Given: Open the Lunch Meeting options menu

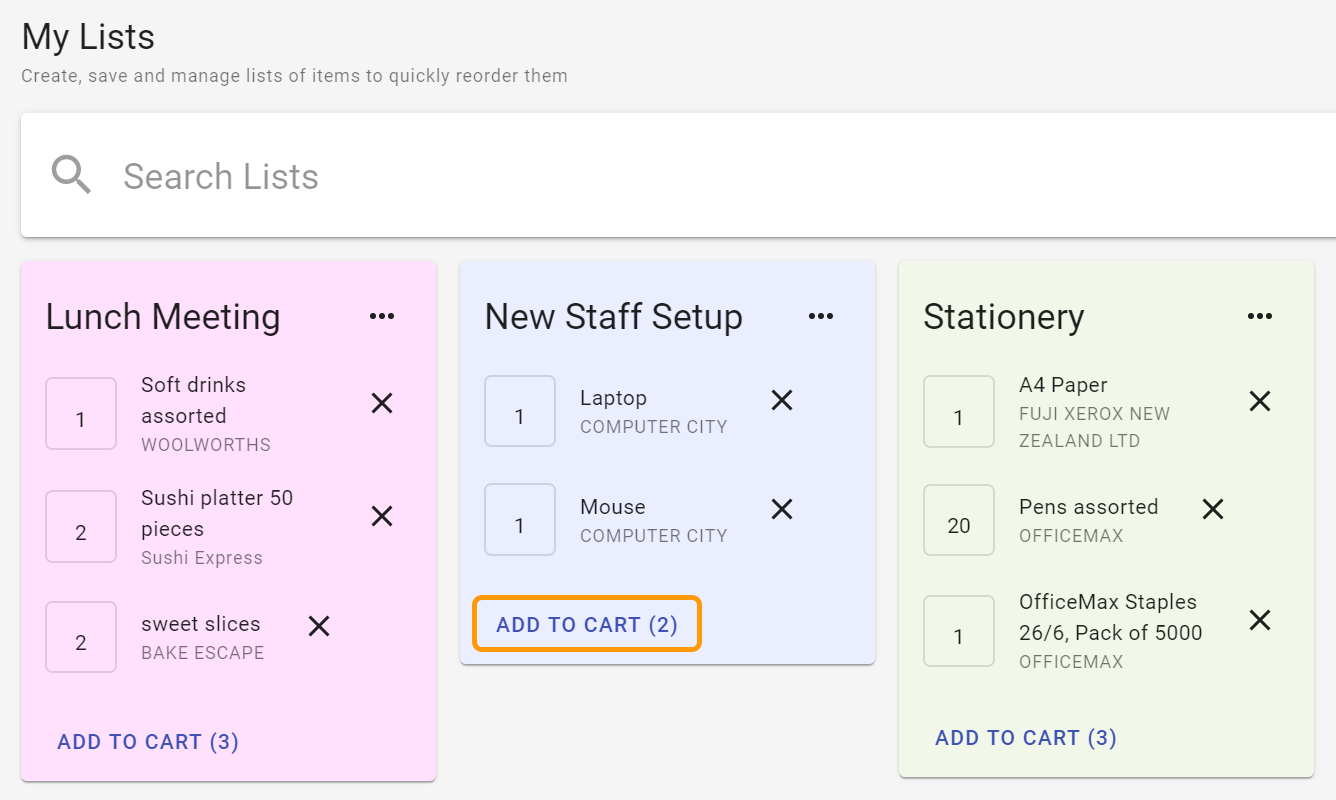Looking at the screenshot, I should pyautogui.click(x=381, y=315).
